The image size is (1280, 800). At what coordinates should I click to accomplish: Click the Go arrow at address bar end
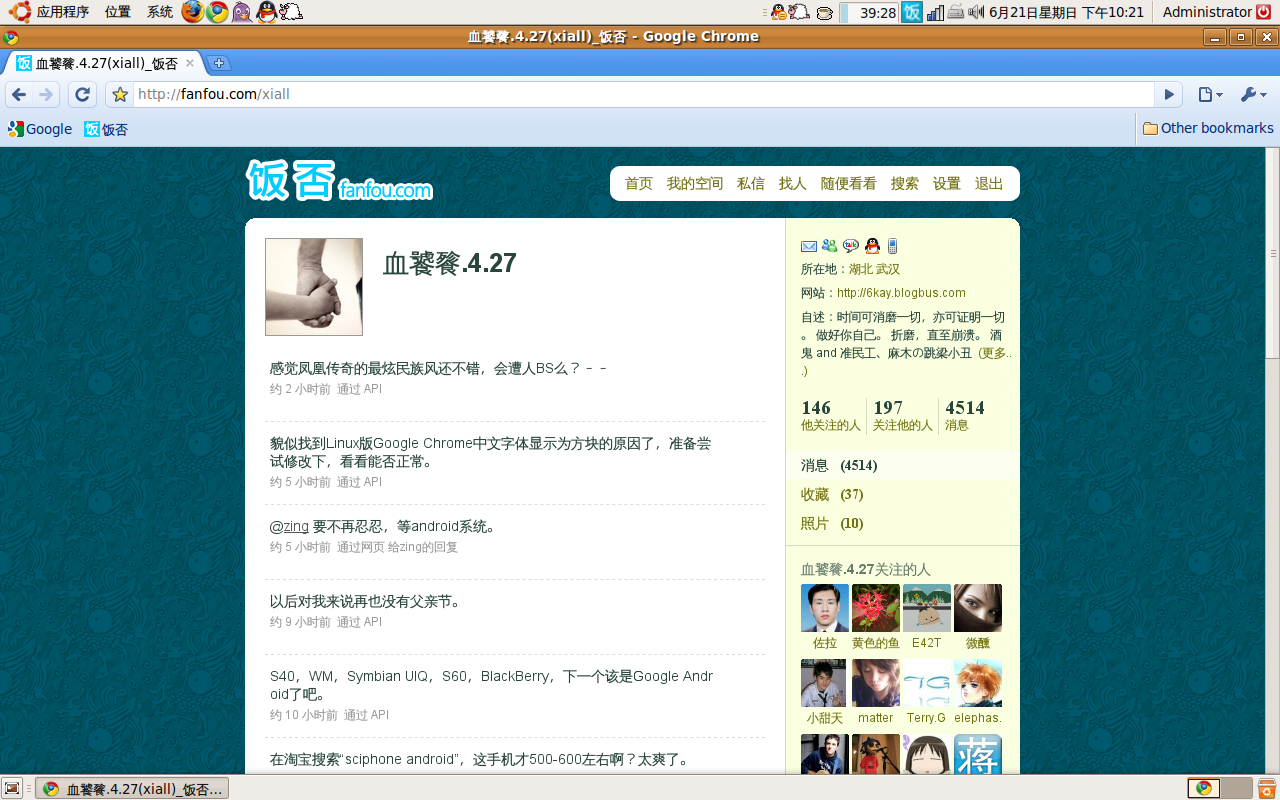(1168, 95)
